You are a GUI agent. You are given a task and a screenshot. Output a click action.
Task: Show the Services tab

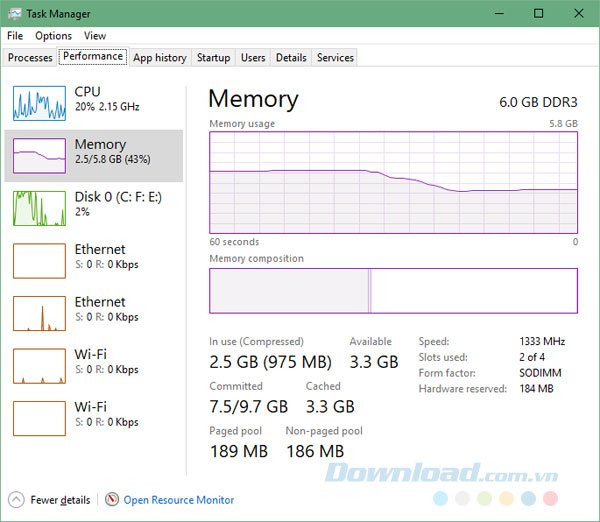tap(335, 58)
